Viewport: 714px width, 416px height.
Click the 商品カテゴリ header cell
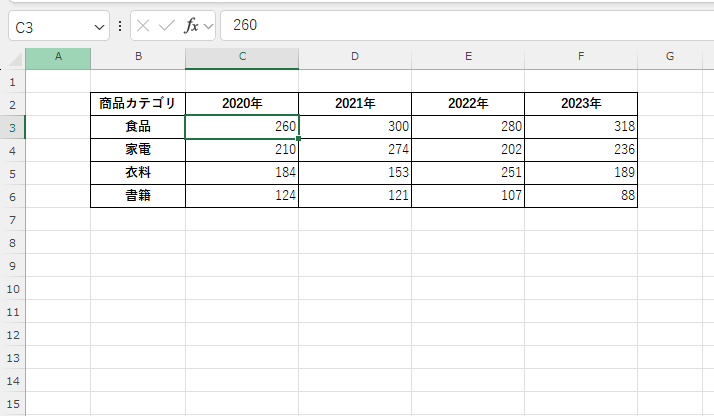click(137, 104)
